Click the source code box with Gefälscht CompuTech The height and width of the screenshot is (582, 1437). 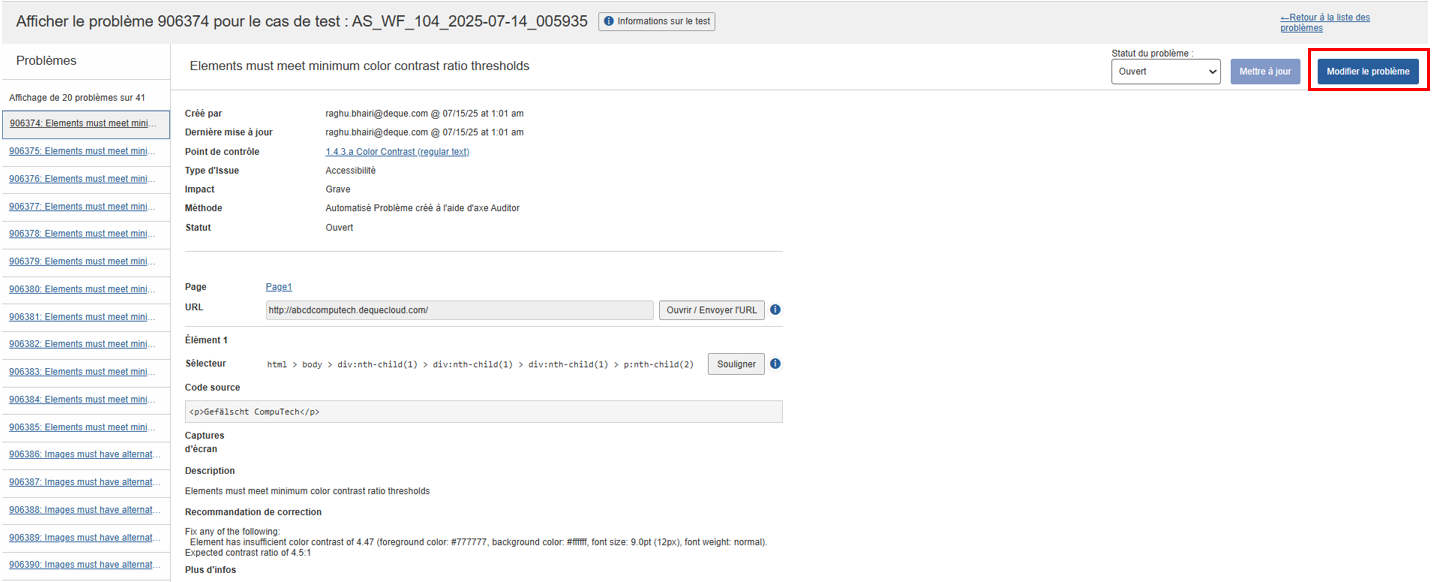[483, 412]
